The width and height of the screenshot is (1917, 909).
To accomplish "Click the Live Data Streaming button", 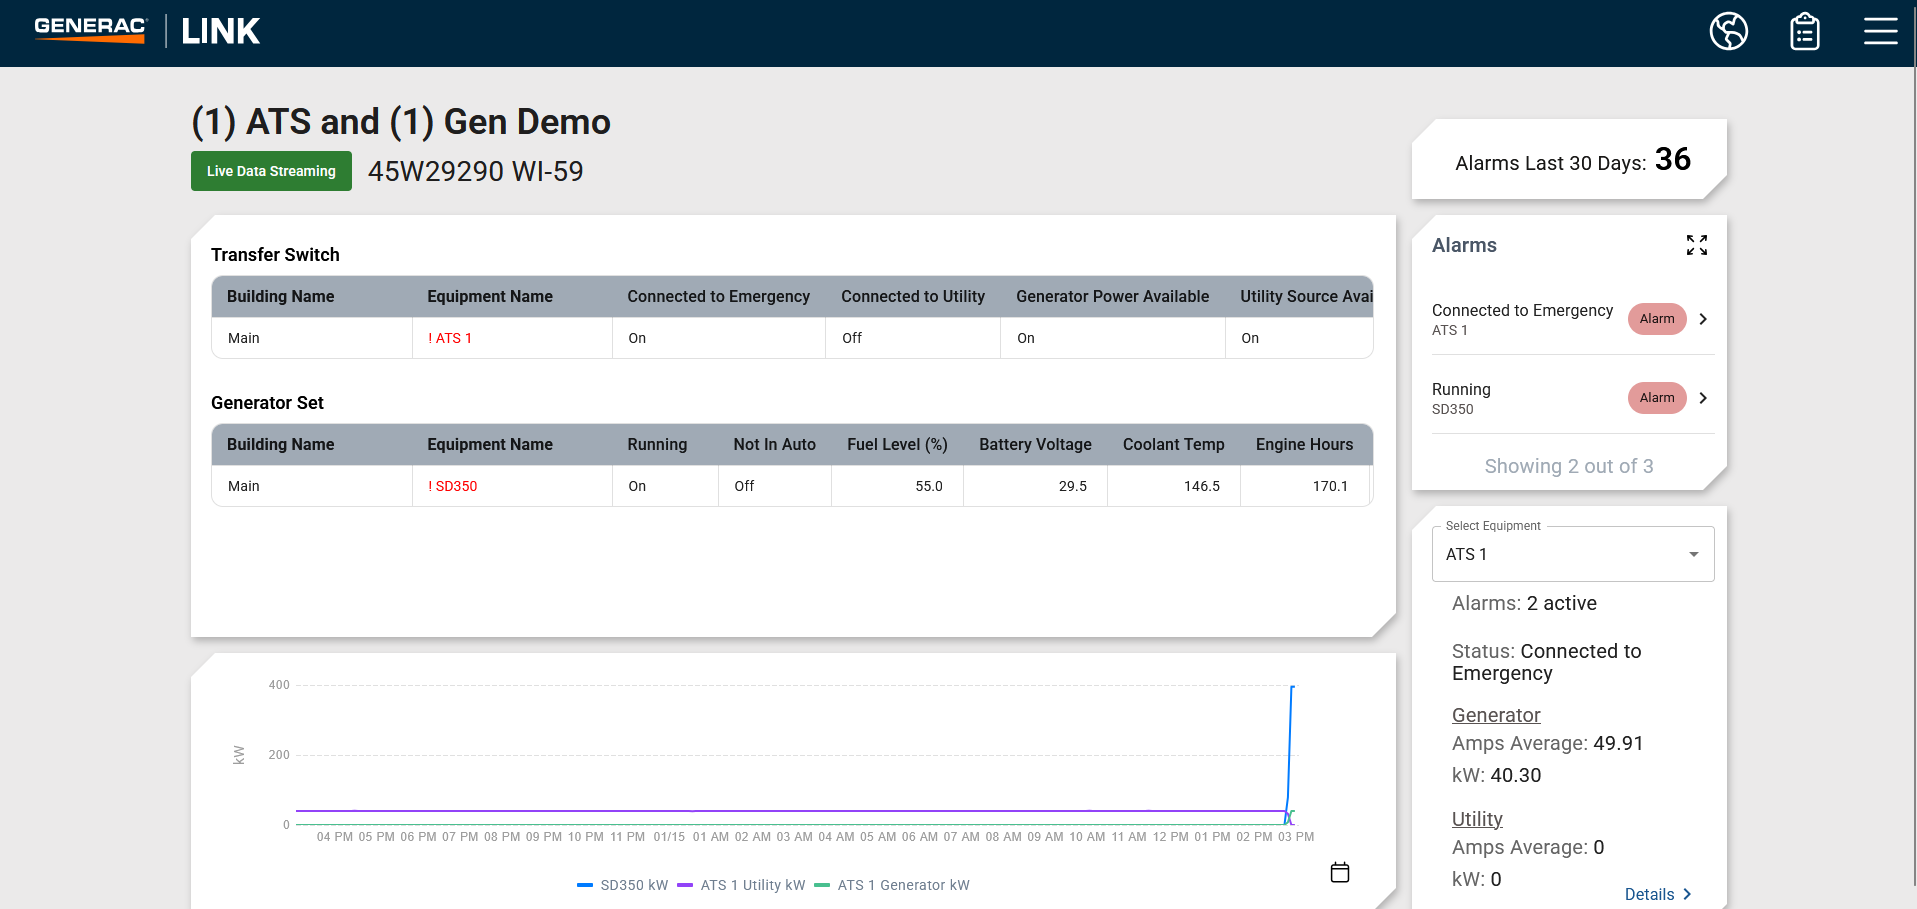I will pyautogui.click(x=271, y=171).
